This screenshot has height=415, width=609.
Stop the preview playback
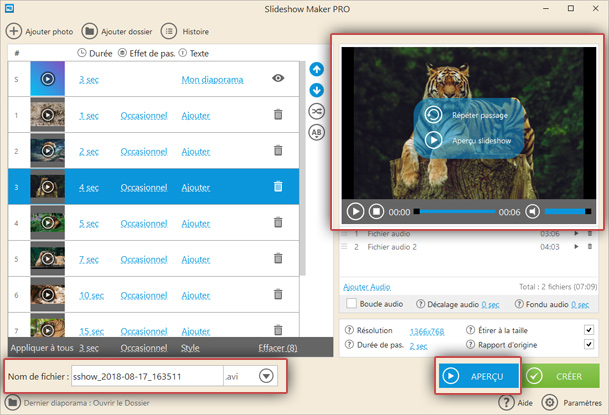point(376,212)
